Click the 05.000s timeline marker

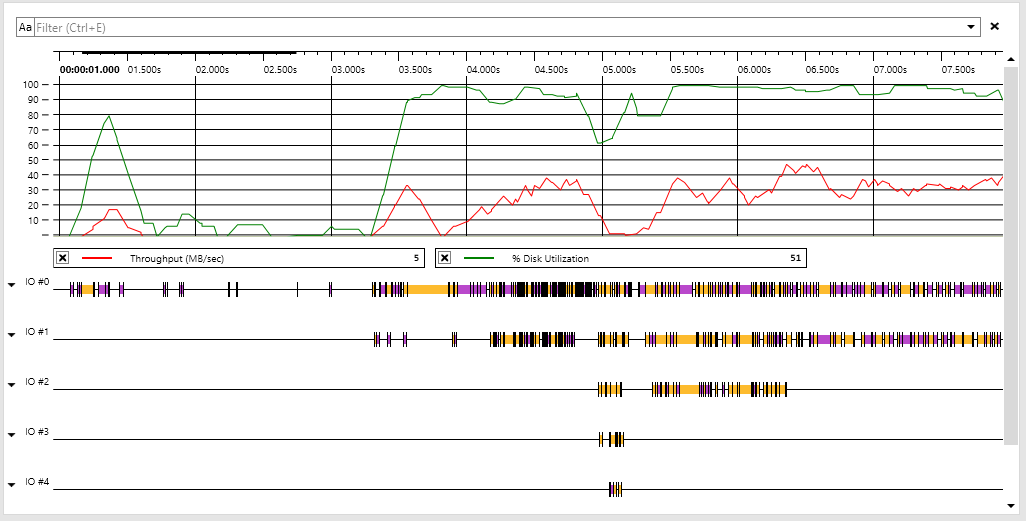tap(619, 69)
